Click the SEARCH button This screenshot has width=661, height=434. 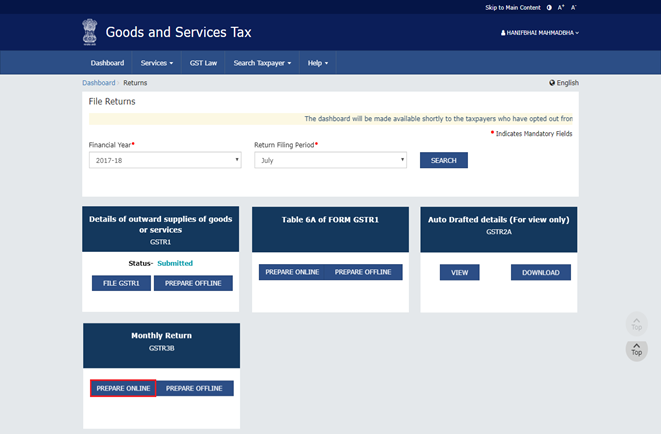tap(443, 160)
